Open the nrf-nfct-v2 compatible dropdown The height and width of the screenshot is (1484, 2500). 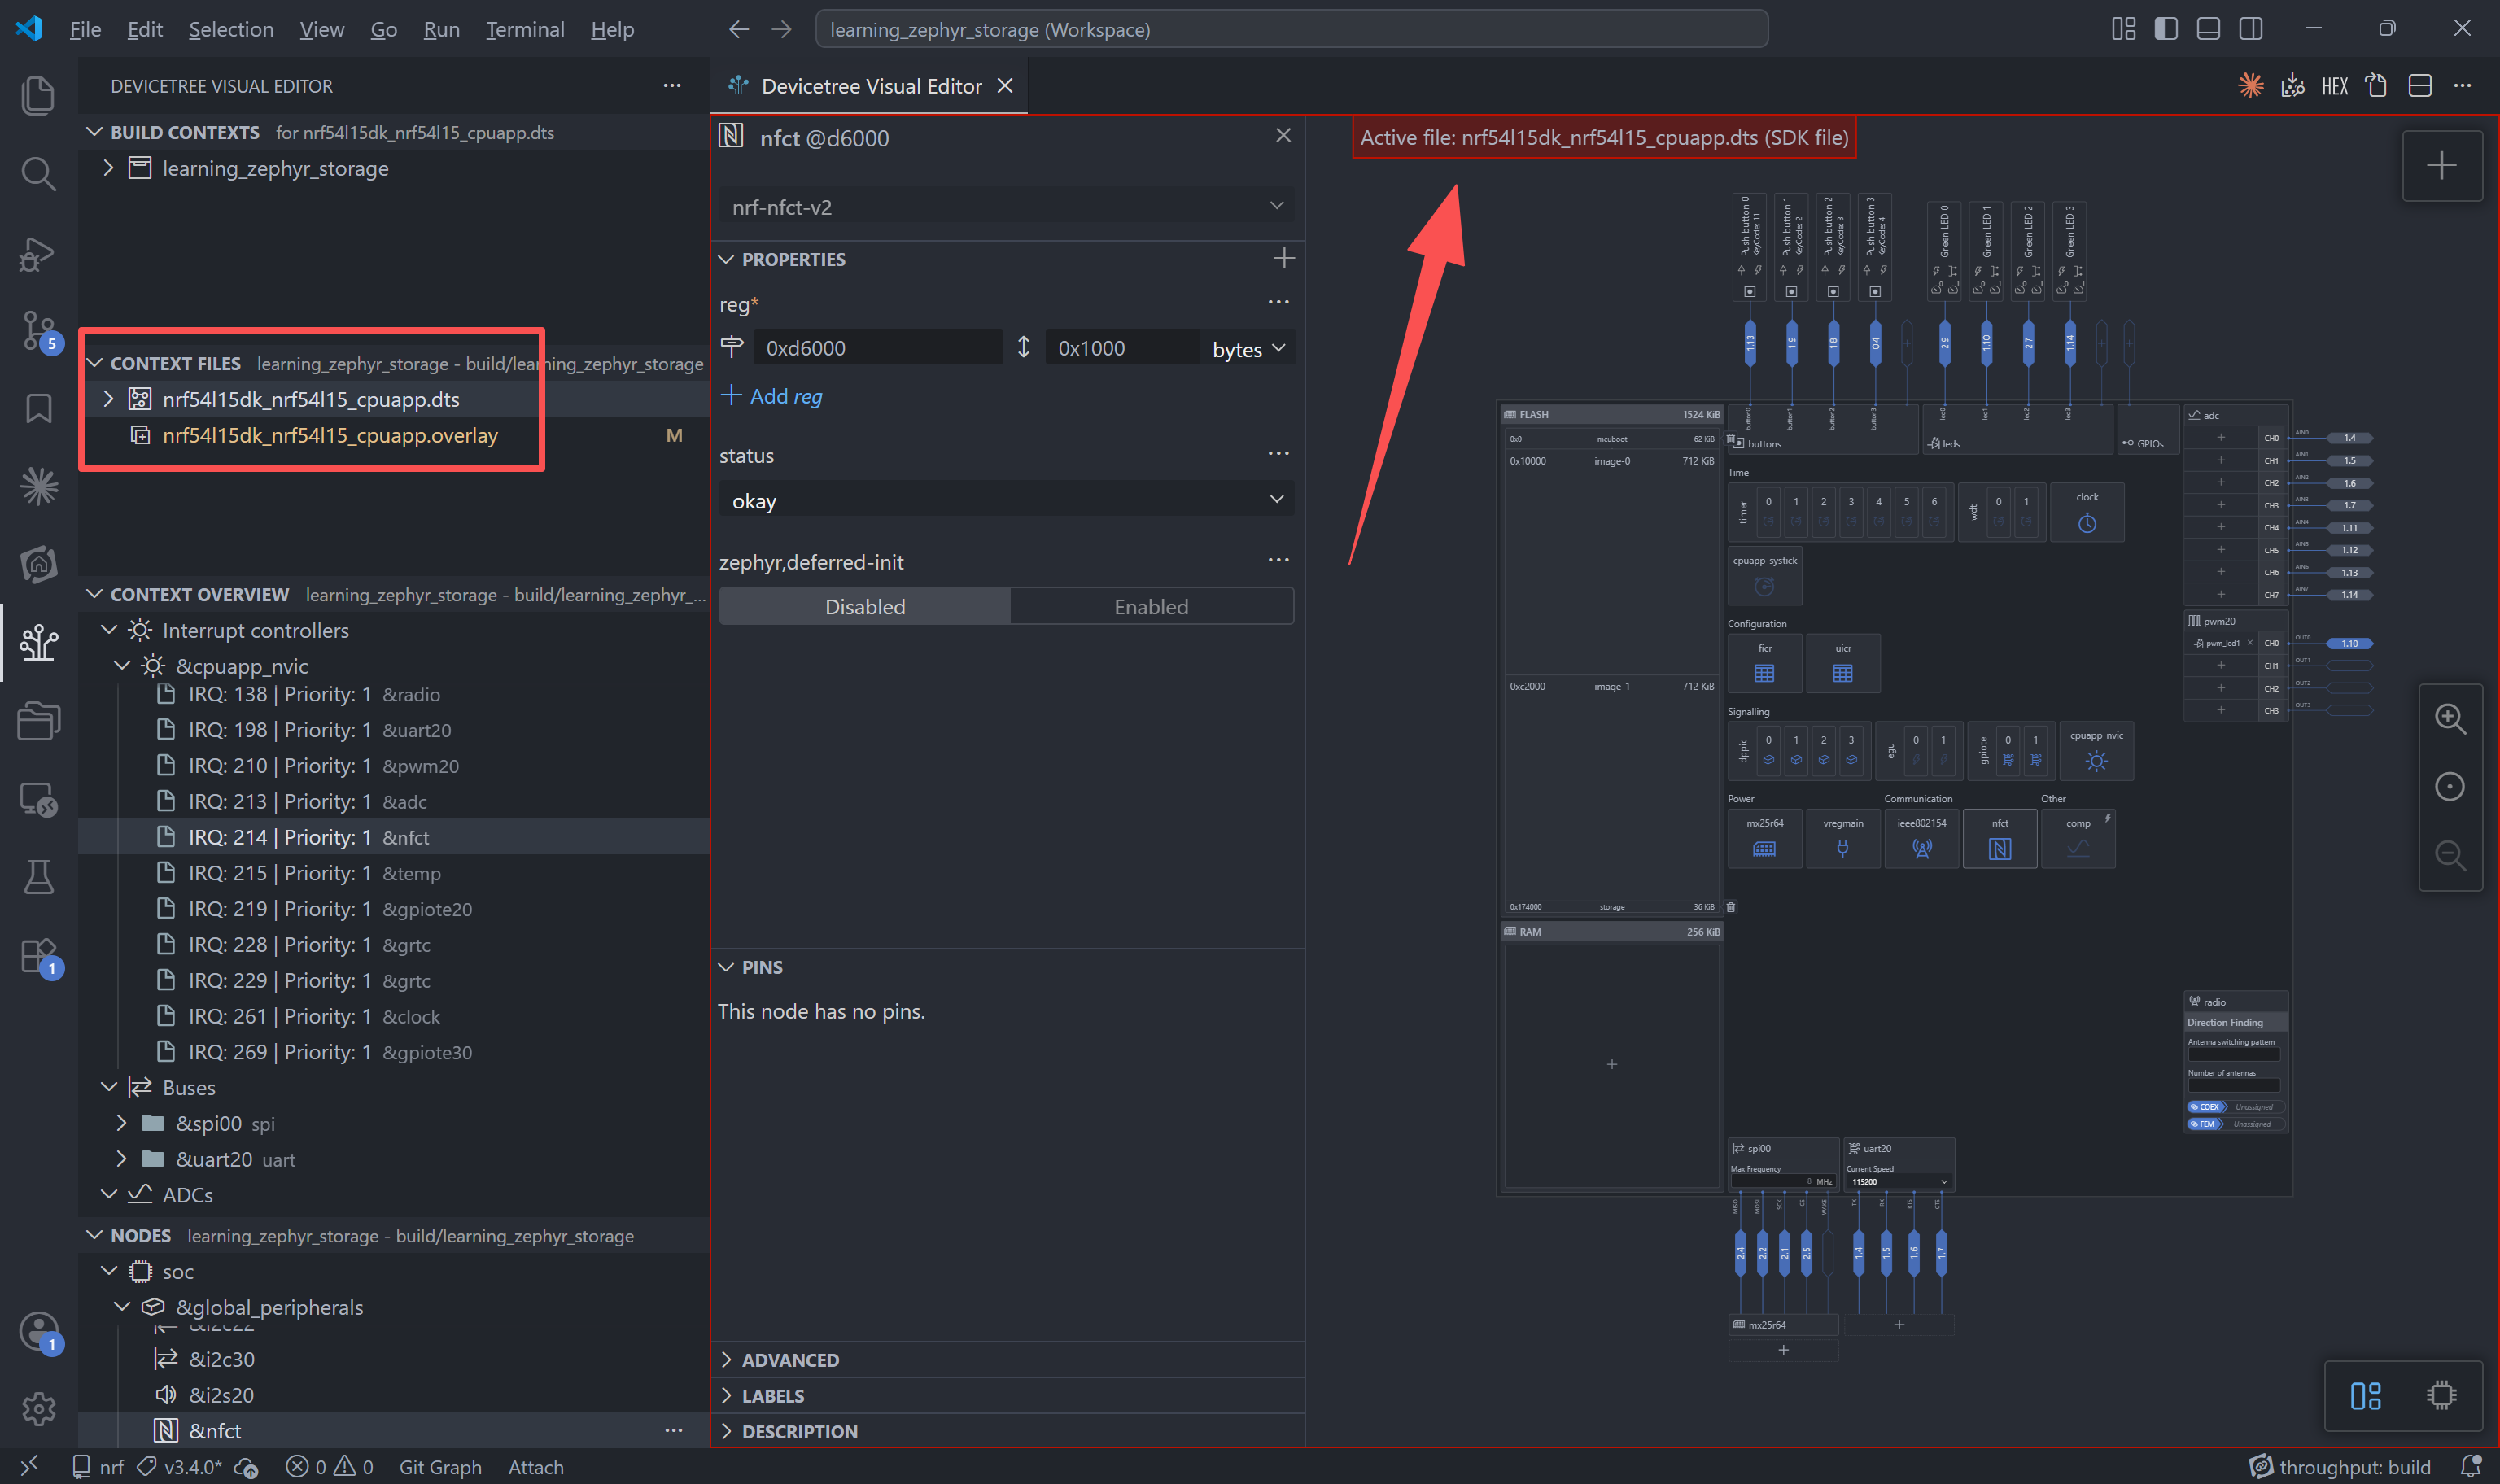coord(1006,206)
